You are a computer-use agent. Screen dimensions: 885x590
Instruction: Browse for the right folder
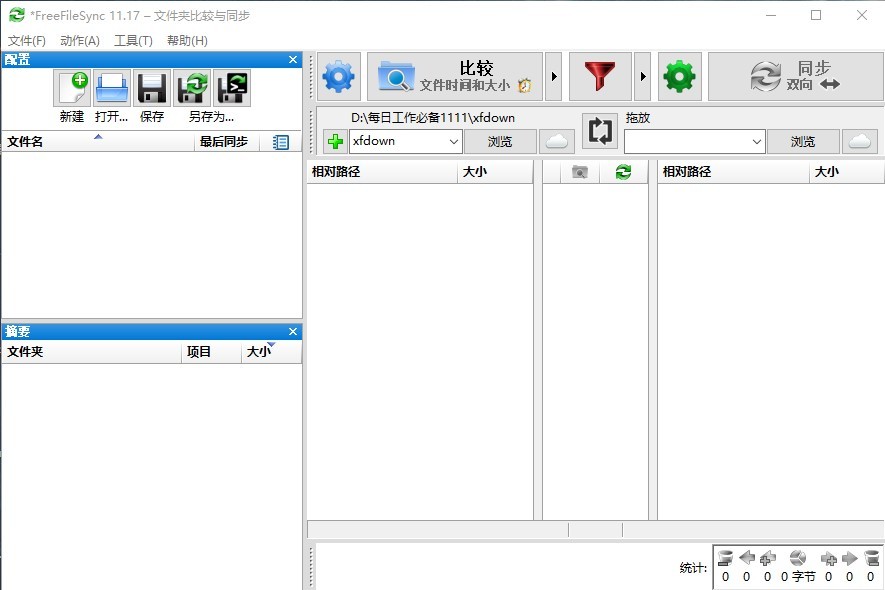(x=803, y=142)
